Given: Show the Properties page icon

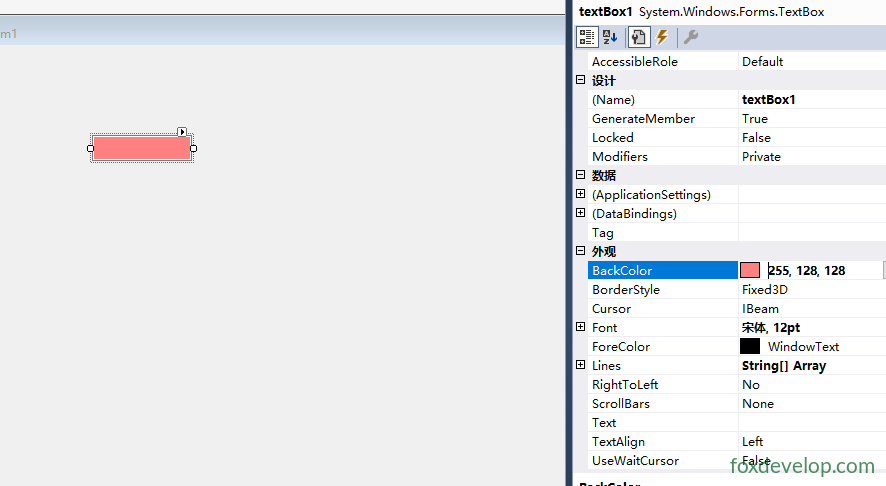Looking at the screenshot, I should tap(639, 37).
